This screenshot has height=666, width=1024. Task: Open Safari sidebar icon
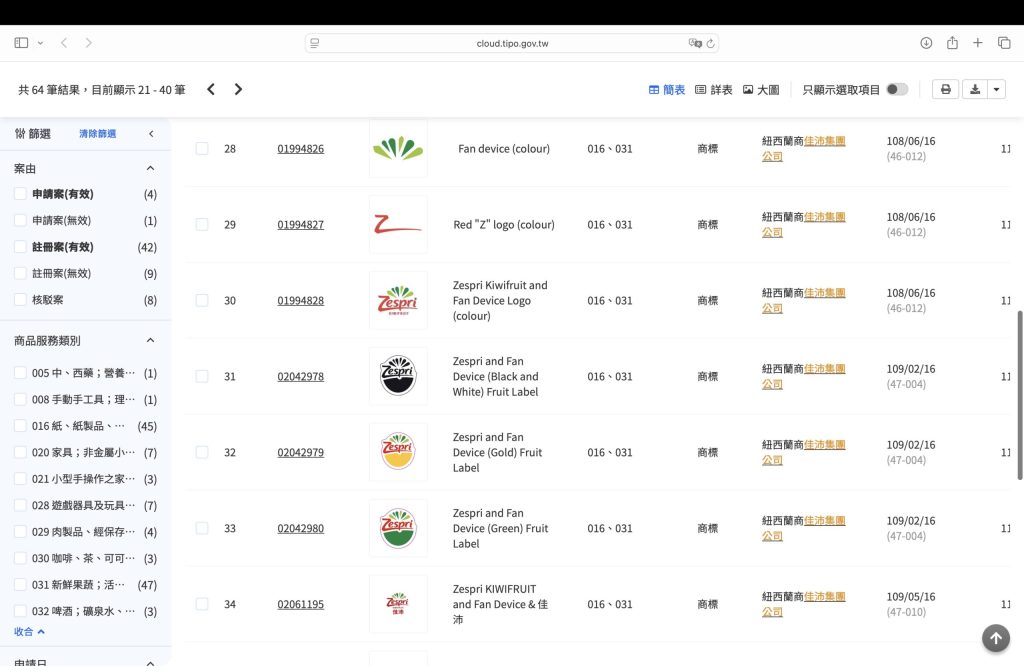click(x=21, y=43)
